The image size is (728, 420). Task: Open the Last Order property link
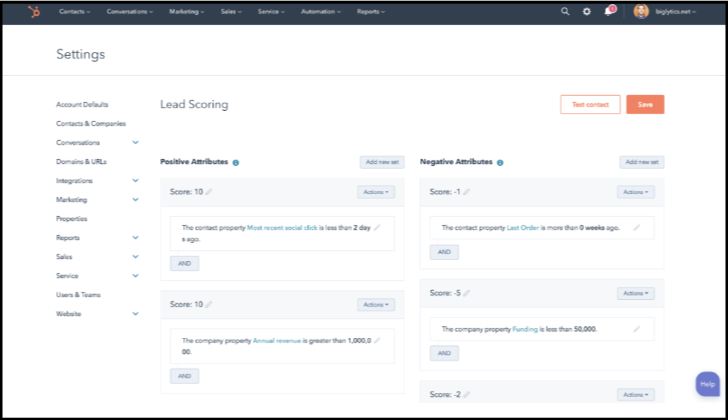click(x=524, y=227)
